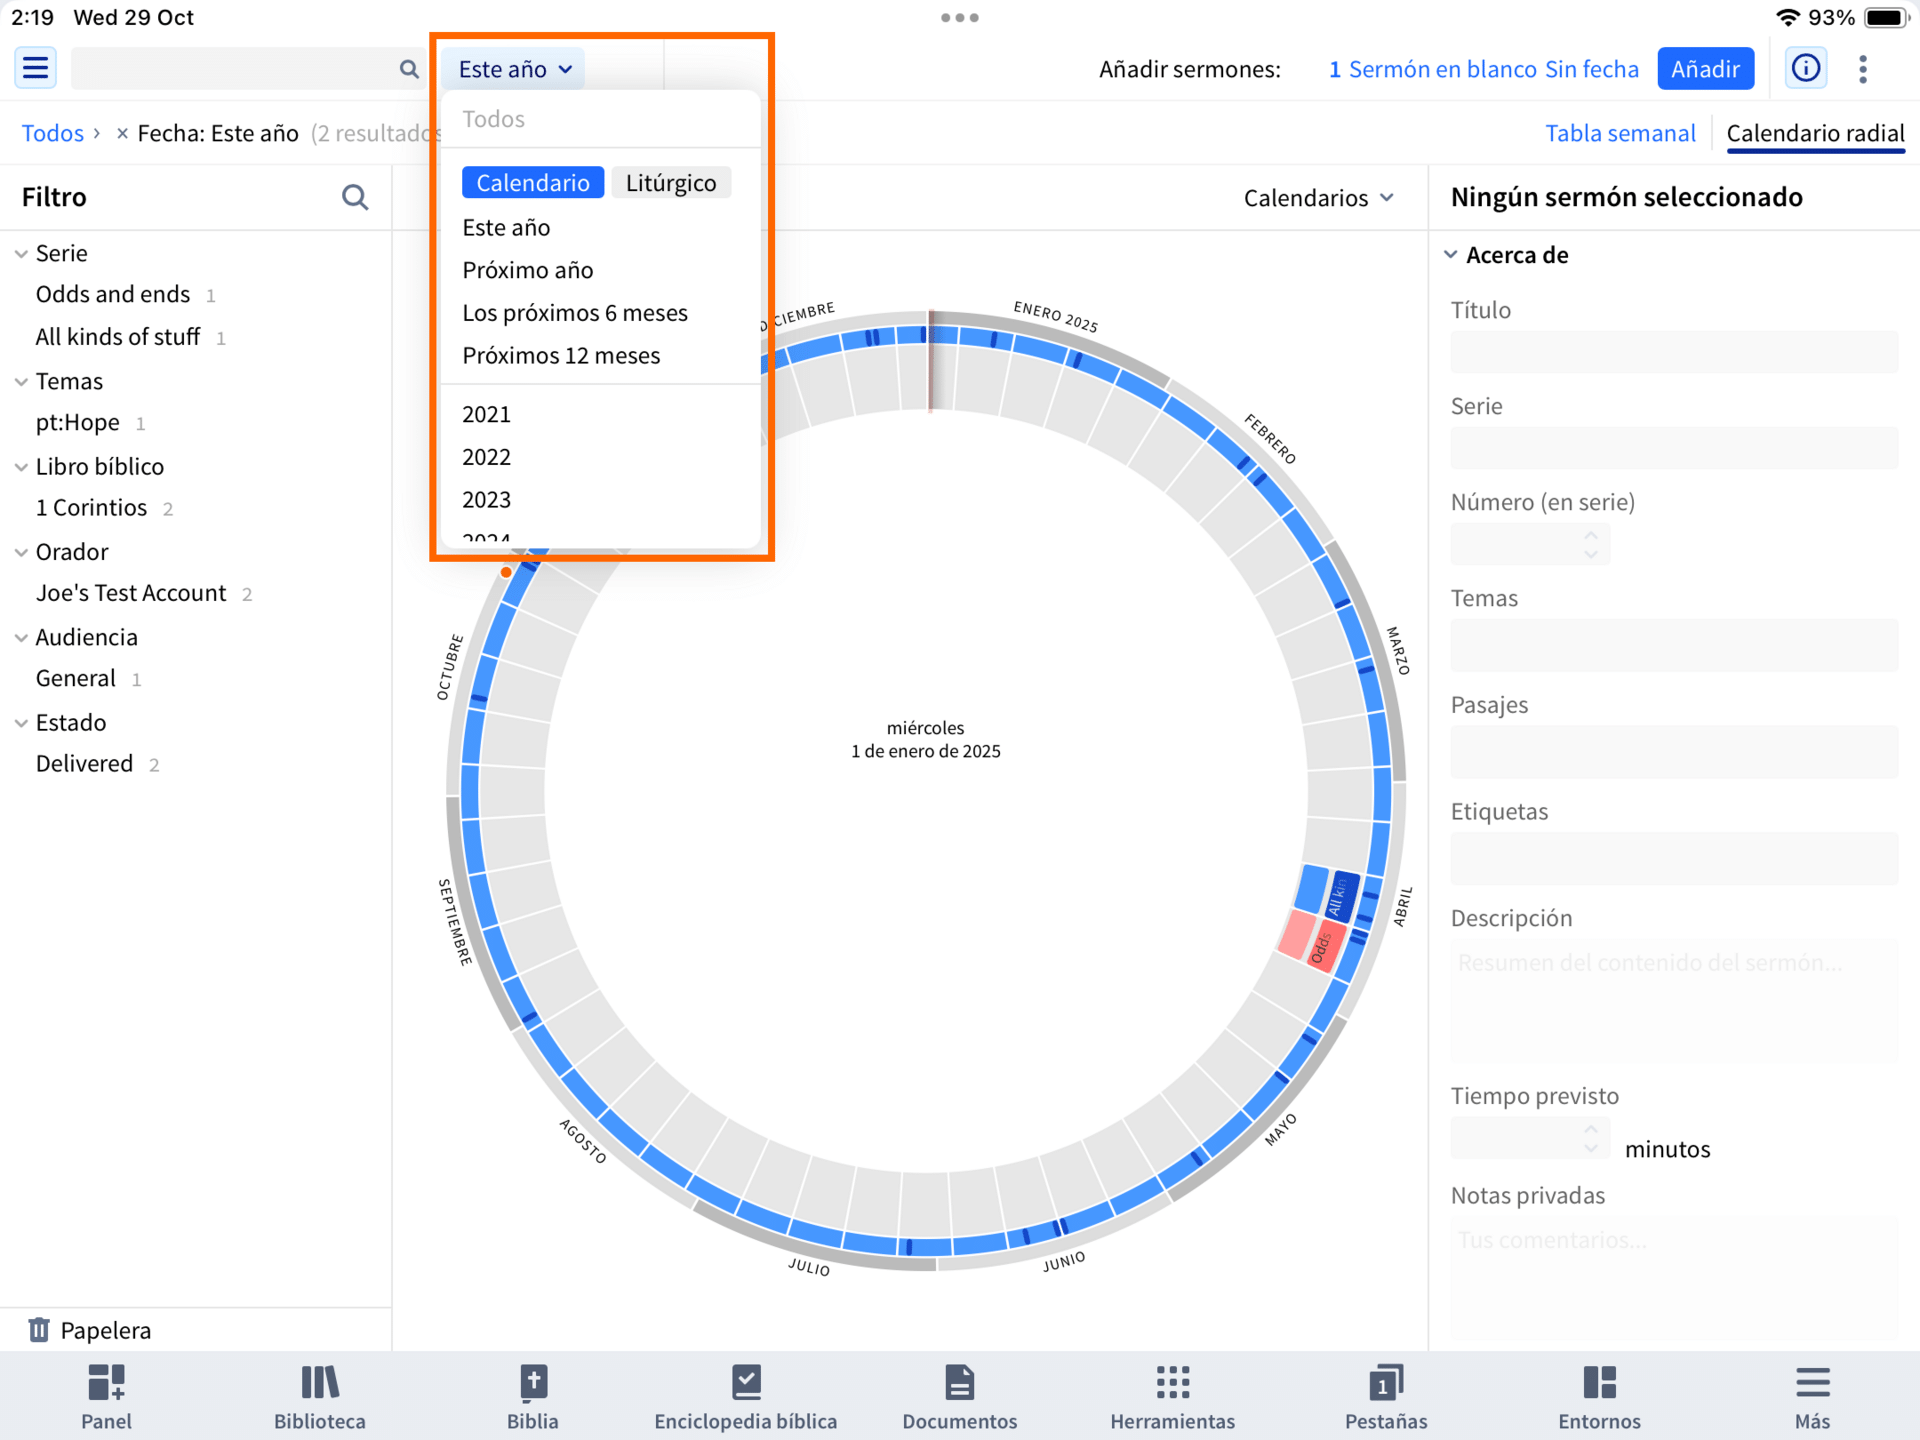Filter by 1 Corintios book

tap(92, 508)
